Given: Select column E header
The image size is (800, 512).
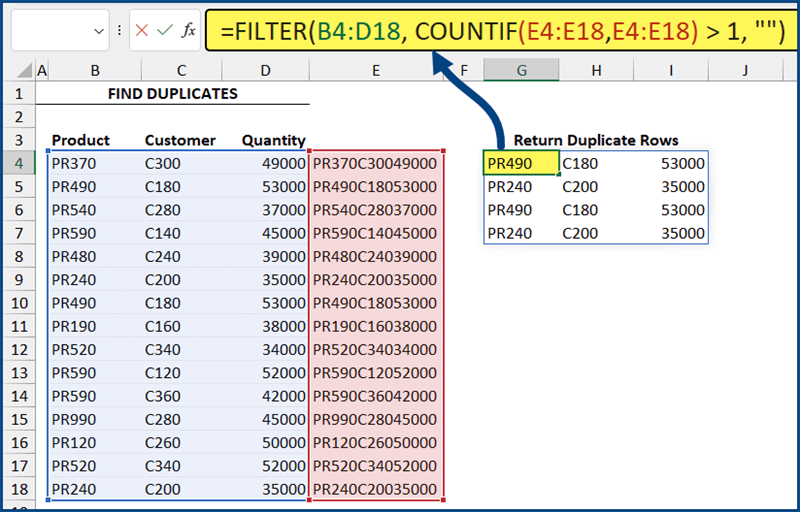Looking at the screenshot, I should click(x=375, y=70).
